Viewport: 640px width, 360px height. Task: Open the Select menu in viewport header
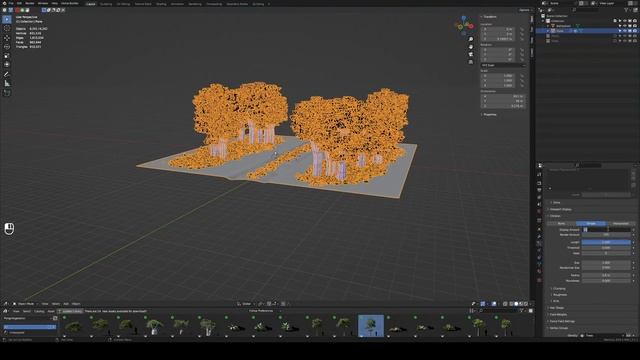point(56,304)
